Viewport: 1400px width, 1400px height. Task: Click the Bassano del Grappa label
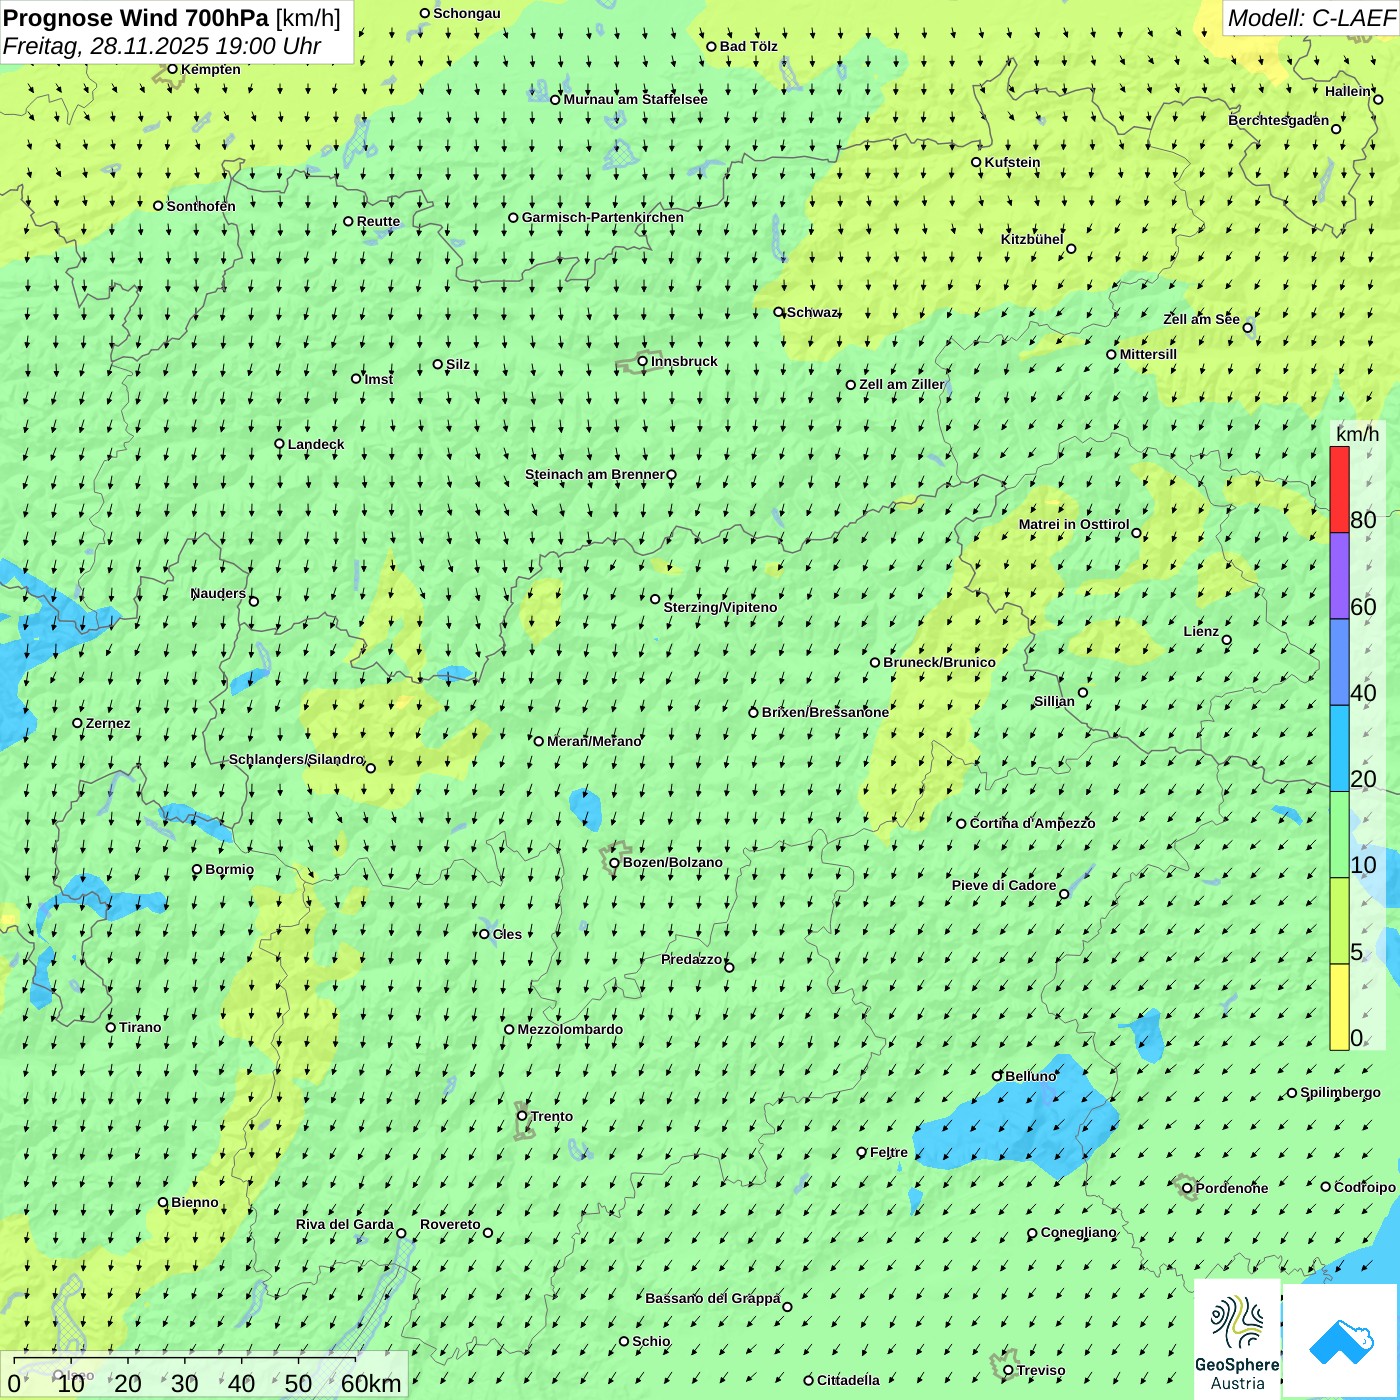[712, 1298]
